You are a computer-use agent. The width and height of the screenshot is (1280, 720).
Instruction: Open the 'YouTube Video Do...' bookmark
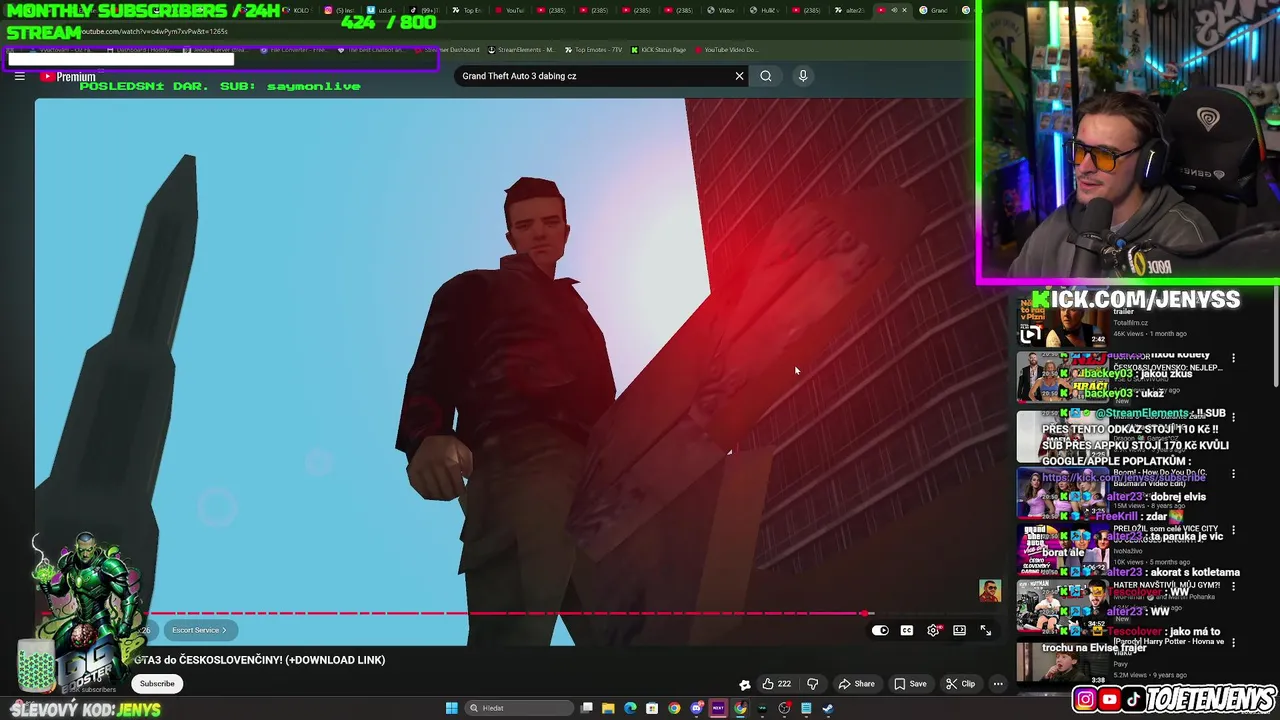725,50
